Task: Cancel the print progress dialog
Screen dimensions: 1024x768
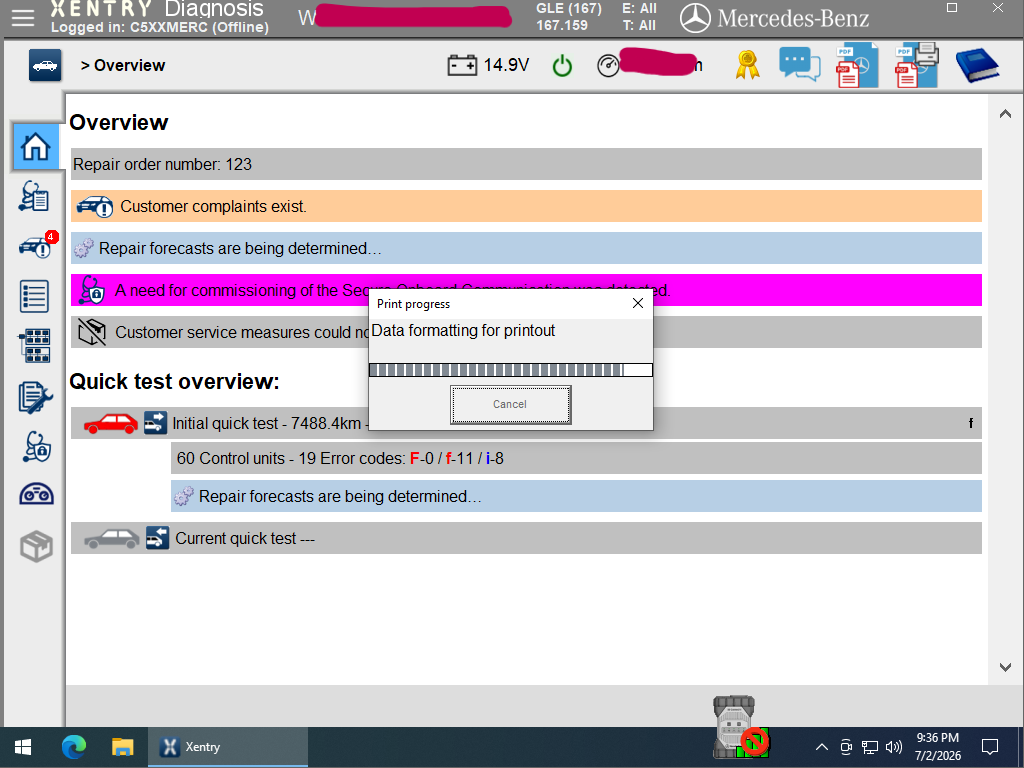Action: [510, 404]
